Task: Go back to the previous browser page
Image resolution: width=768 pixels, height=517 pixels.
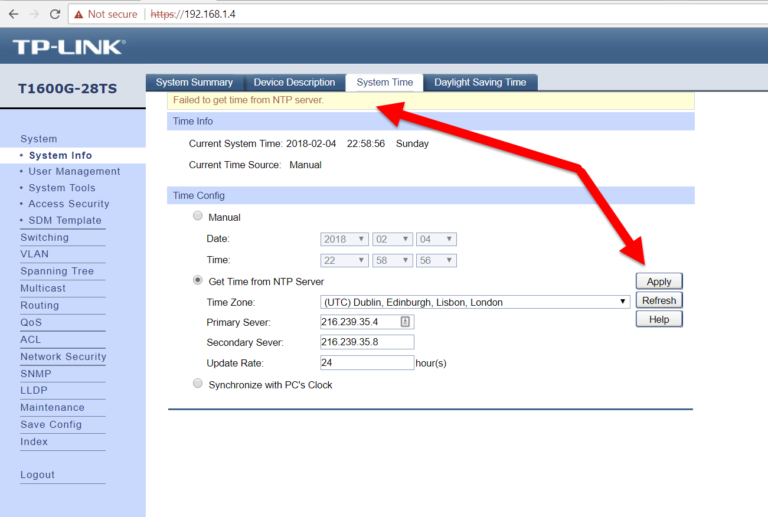Action: 13,14
